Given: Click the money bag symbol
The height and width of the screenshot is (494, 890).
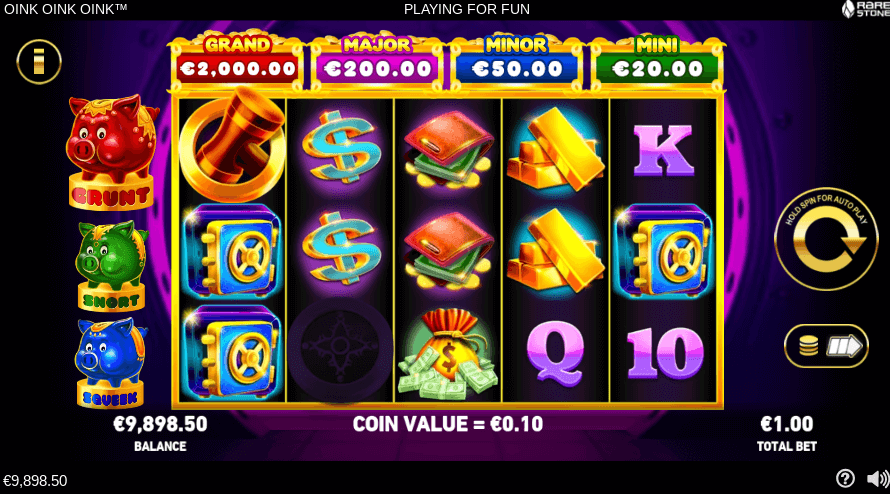Looking at the screenshot, I should click(x=448, y=353).
